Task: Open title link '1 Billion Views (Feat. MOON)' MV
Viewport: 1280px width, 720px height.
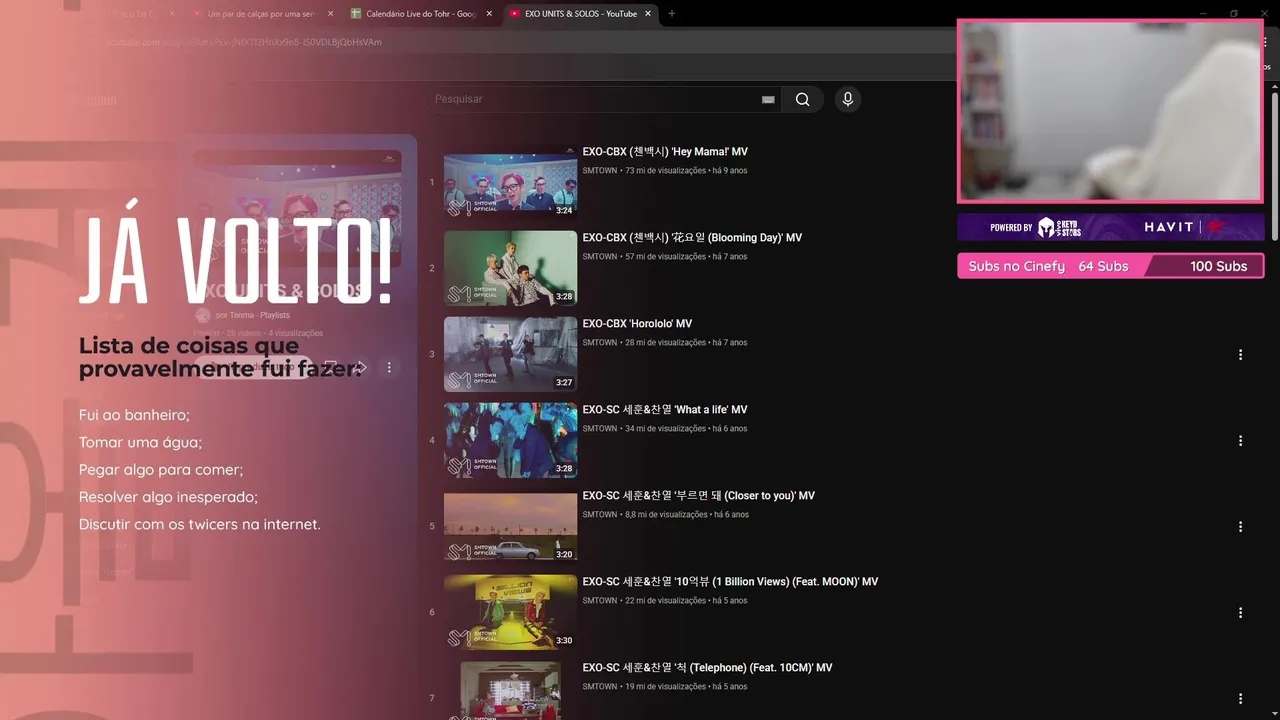Action: [730, 582]
